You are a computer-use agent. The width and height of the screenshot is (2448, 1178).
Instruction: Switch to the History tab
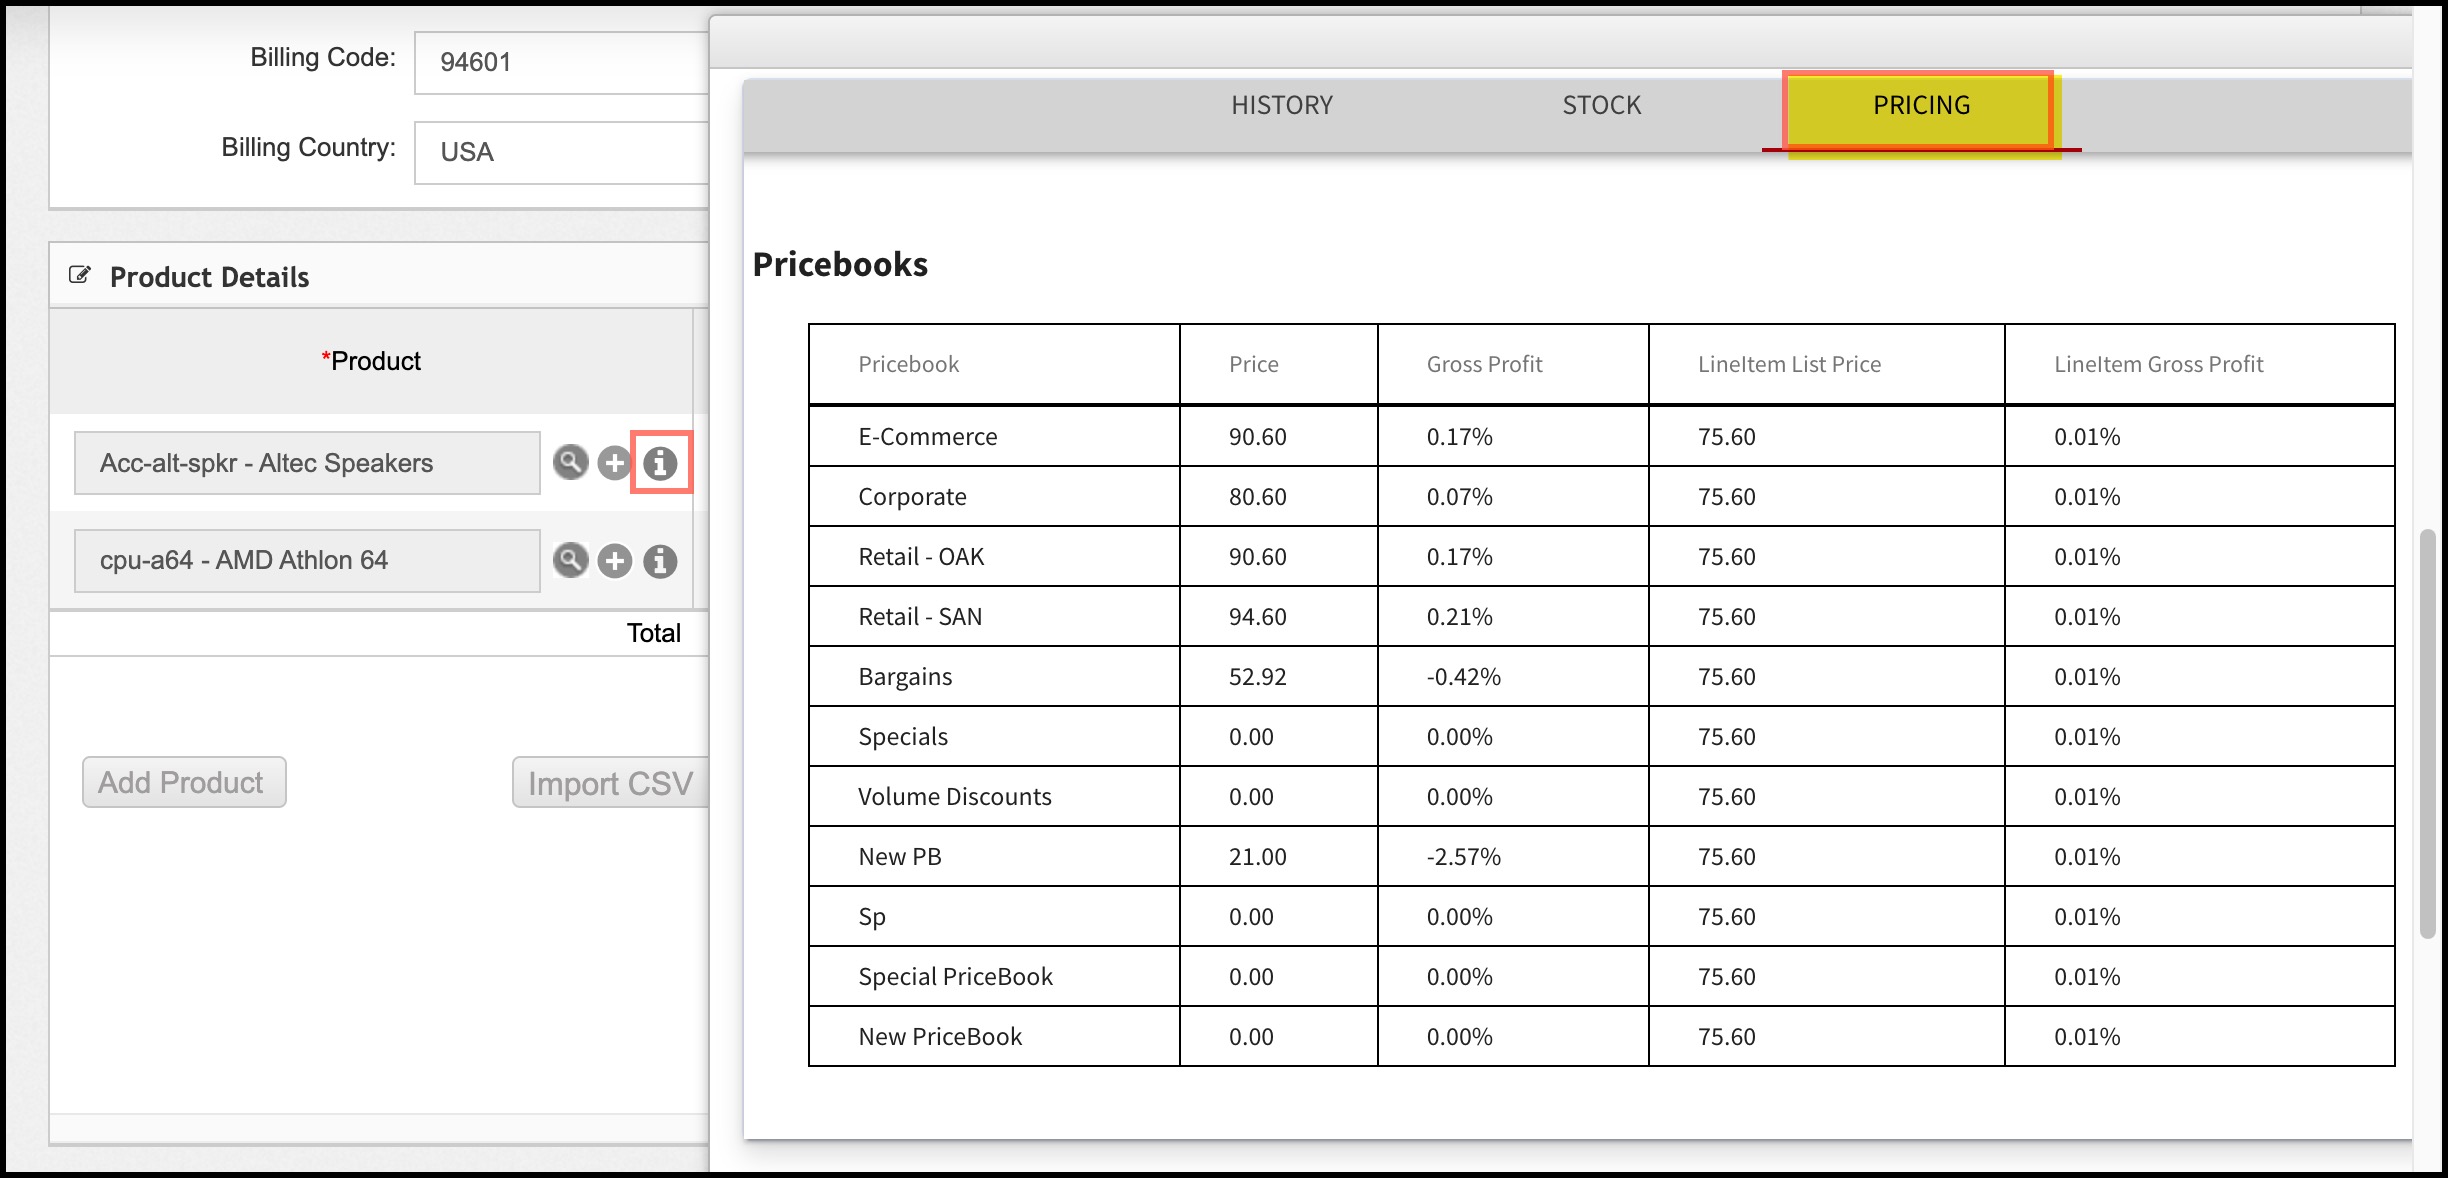tap(1282, 105)
